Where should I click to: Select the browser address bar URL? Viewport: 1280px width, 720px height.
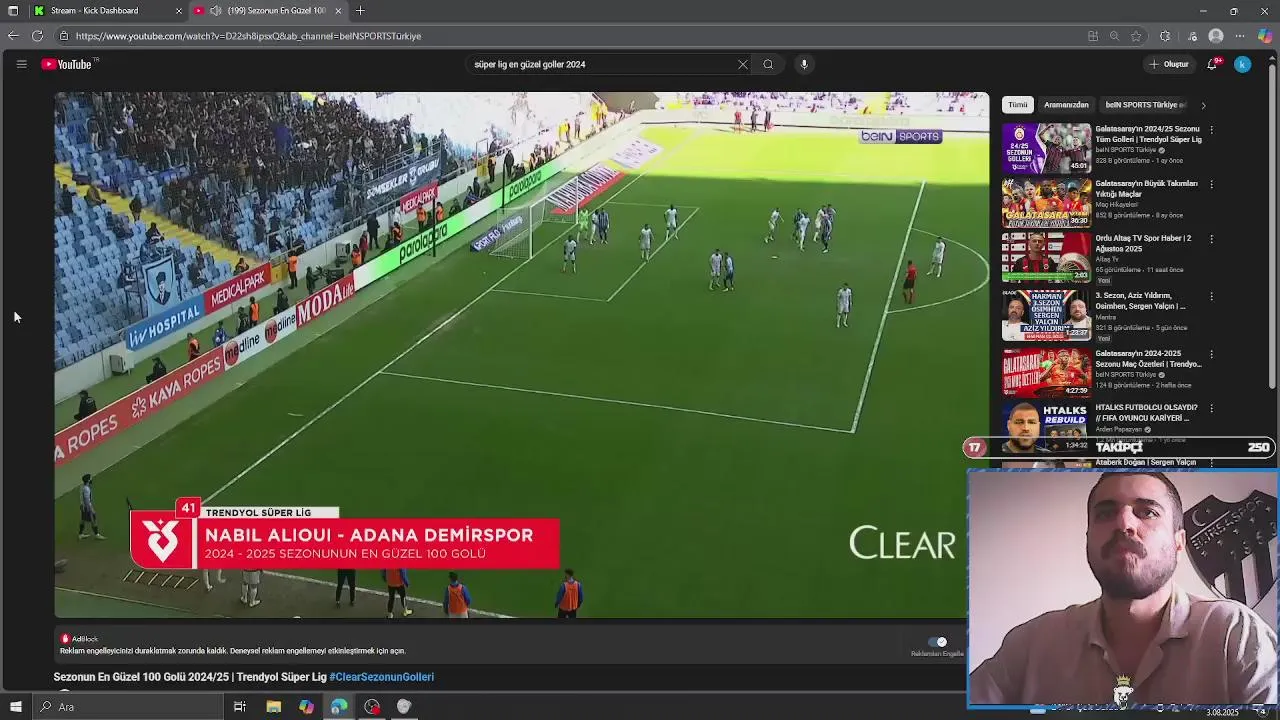(248, 36)
